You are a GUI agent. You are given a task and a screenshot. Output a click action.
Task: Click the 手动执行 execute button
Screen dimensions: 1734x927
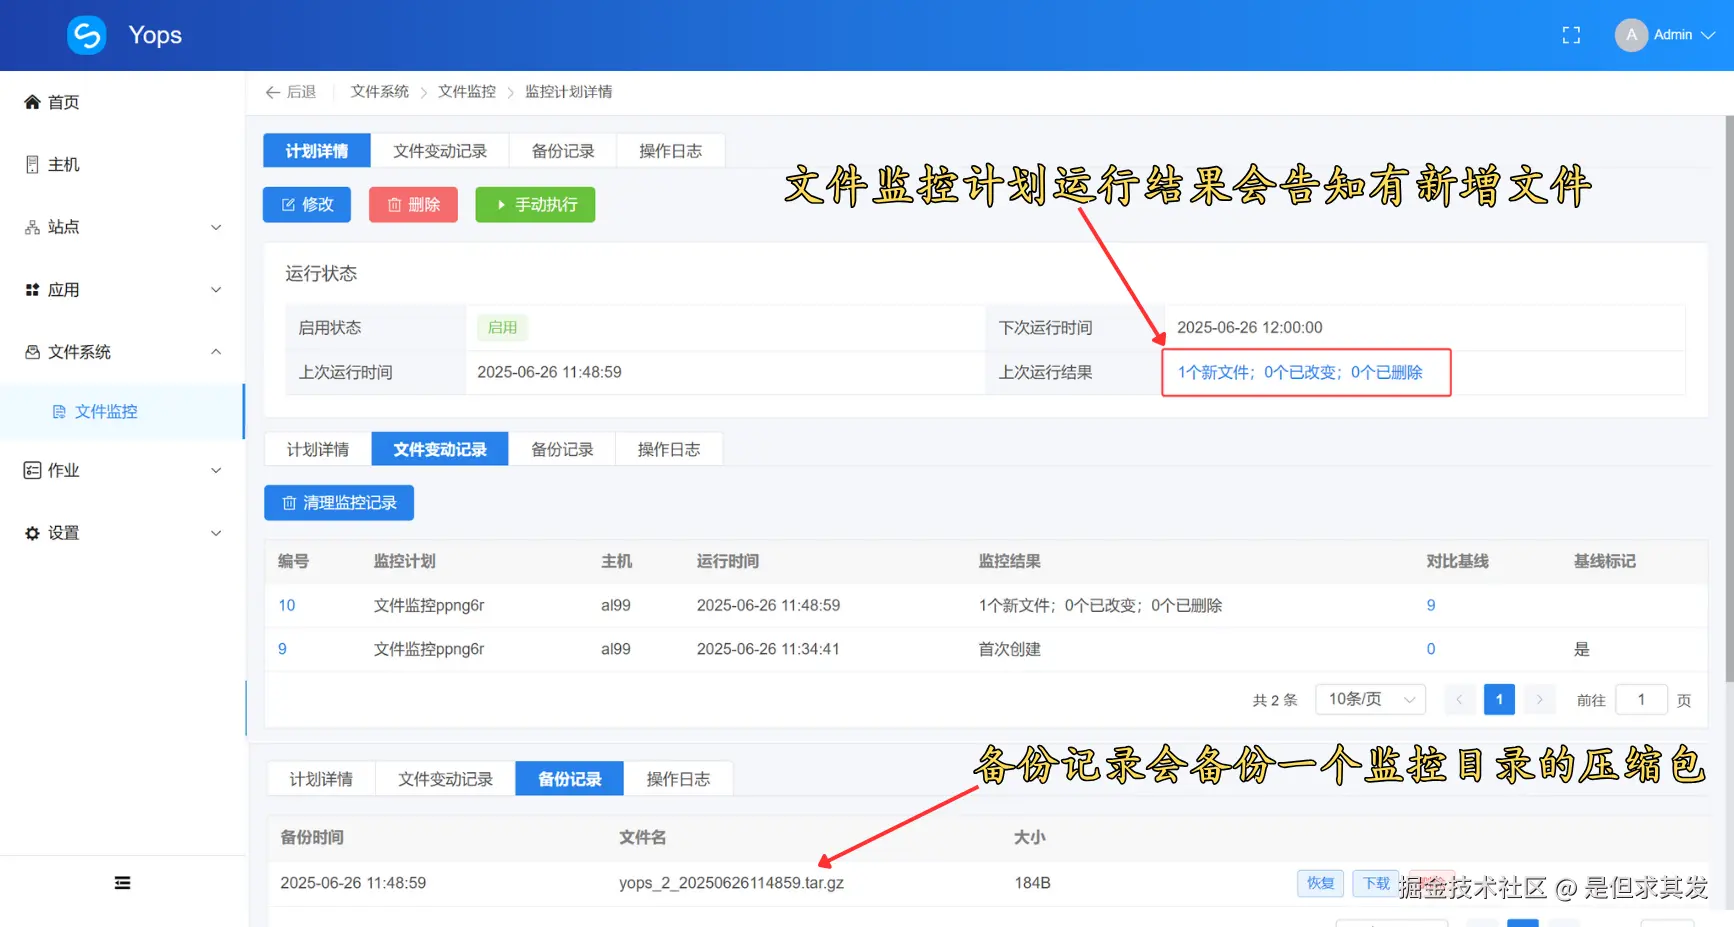pyautogui.click(x=535, y=204)
